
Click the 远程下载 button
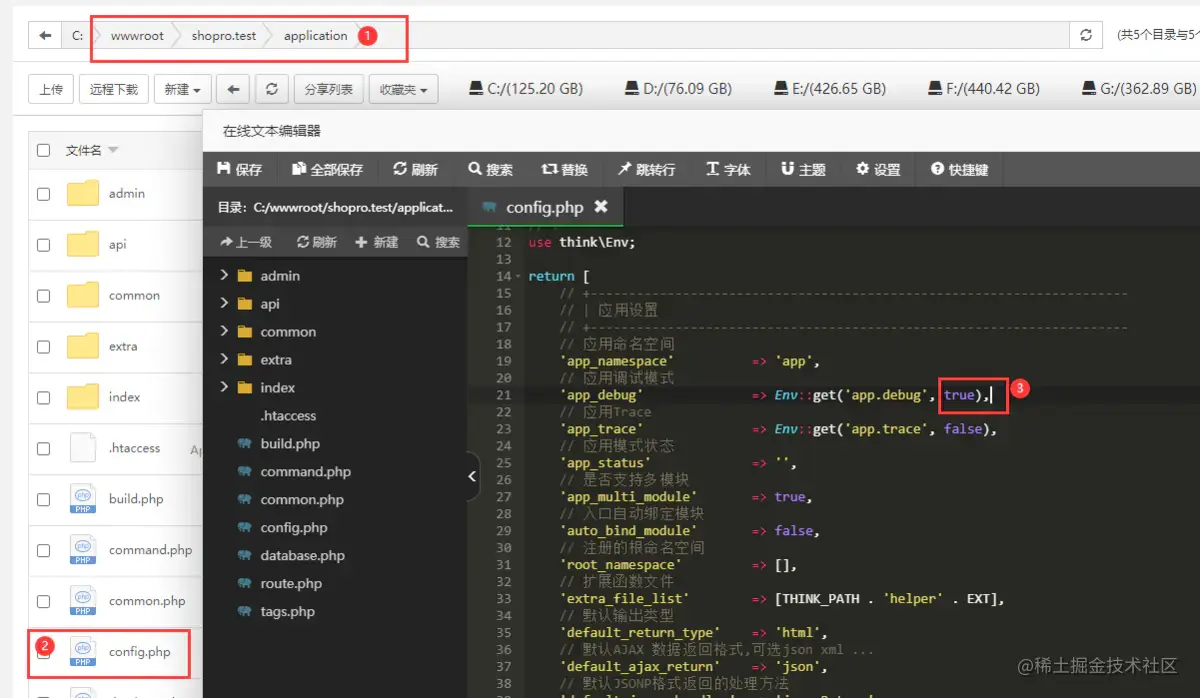[x=113, y=89]
